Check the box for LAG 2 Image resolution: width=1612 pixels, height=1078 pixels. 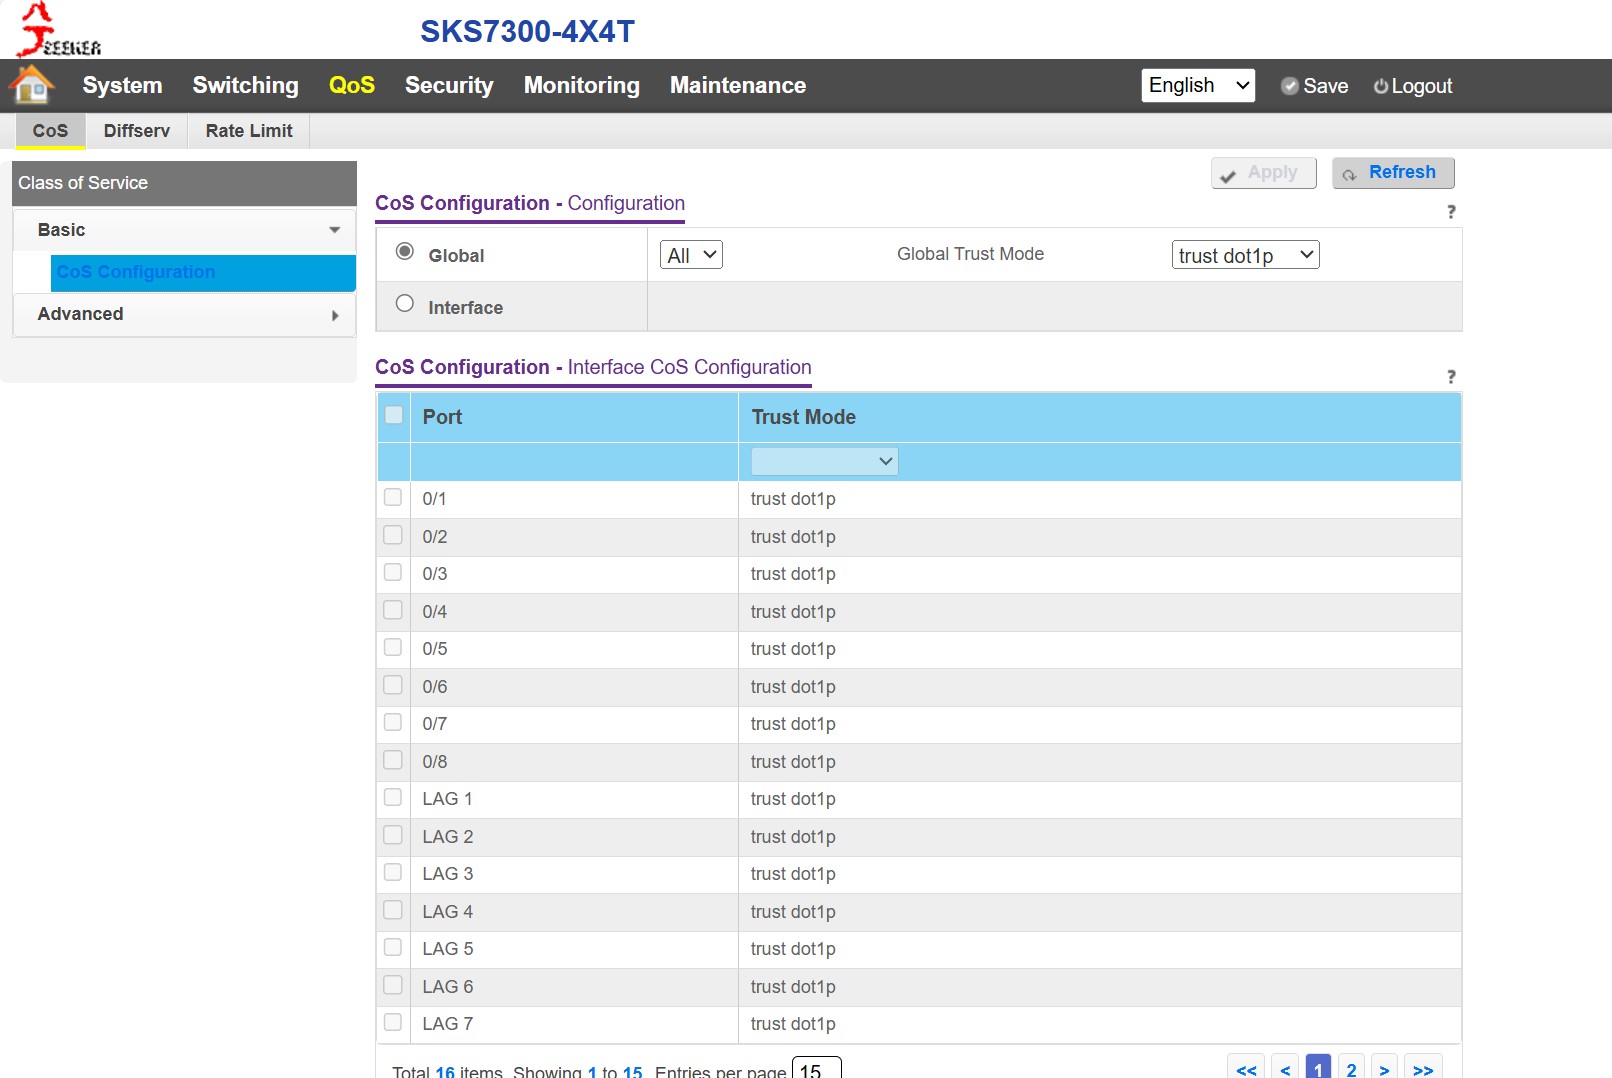tap(393, 836)
